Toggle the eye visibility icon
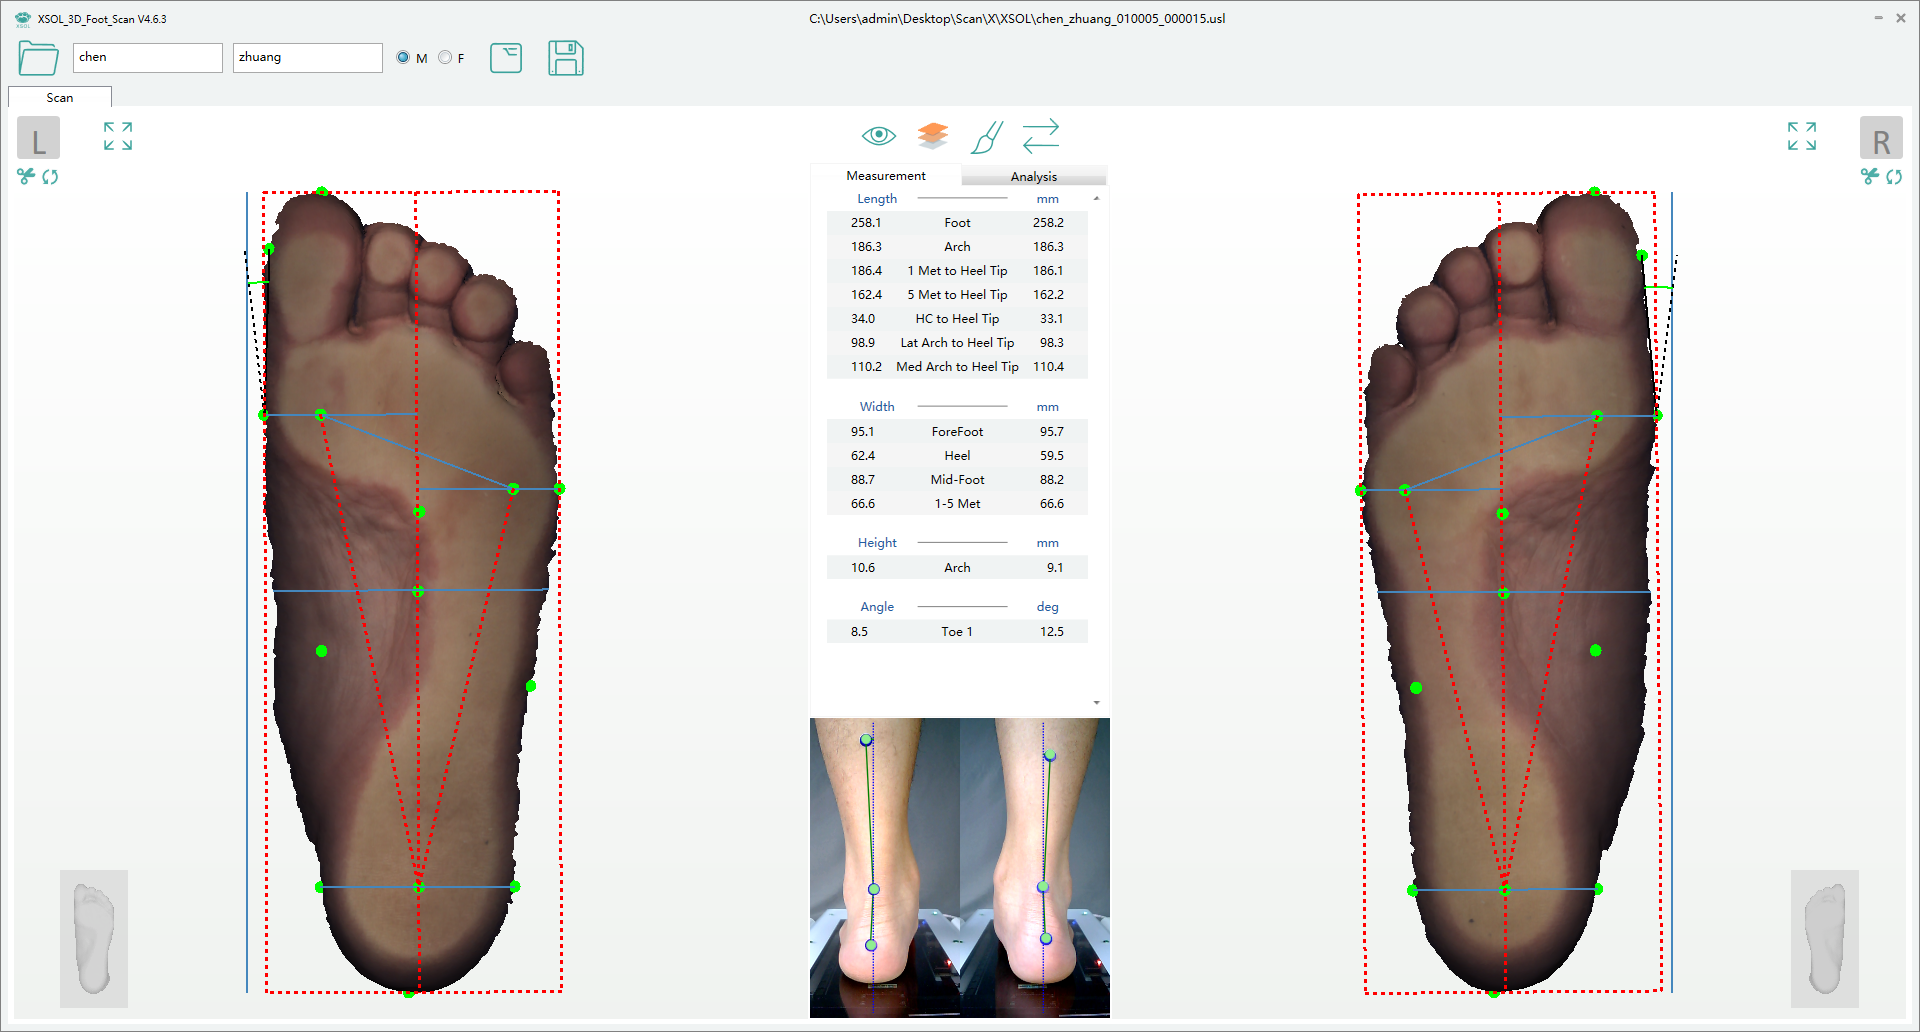This screenshot has height=1032, width=1920. [x=878, y=135]
